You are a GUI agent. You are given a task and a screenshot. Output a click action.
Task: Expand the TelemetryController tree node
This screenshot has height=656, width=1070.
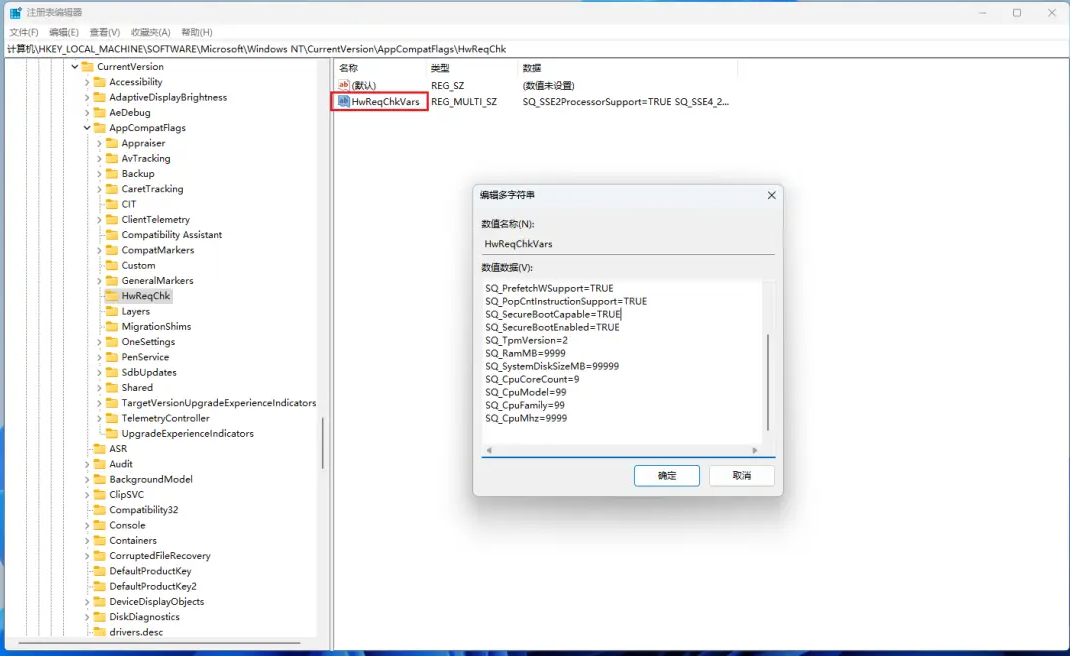[x=99, y=418]
